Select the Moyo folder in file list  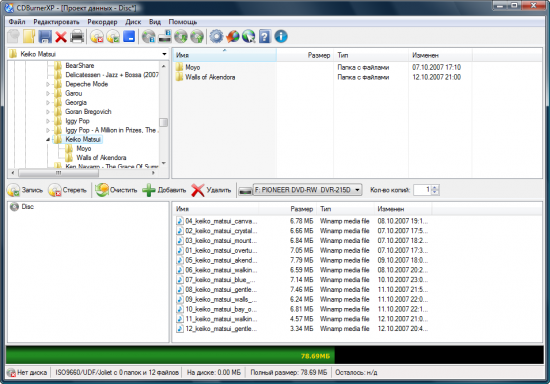coord(193,67)
